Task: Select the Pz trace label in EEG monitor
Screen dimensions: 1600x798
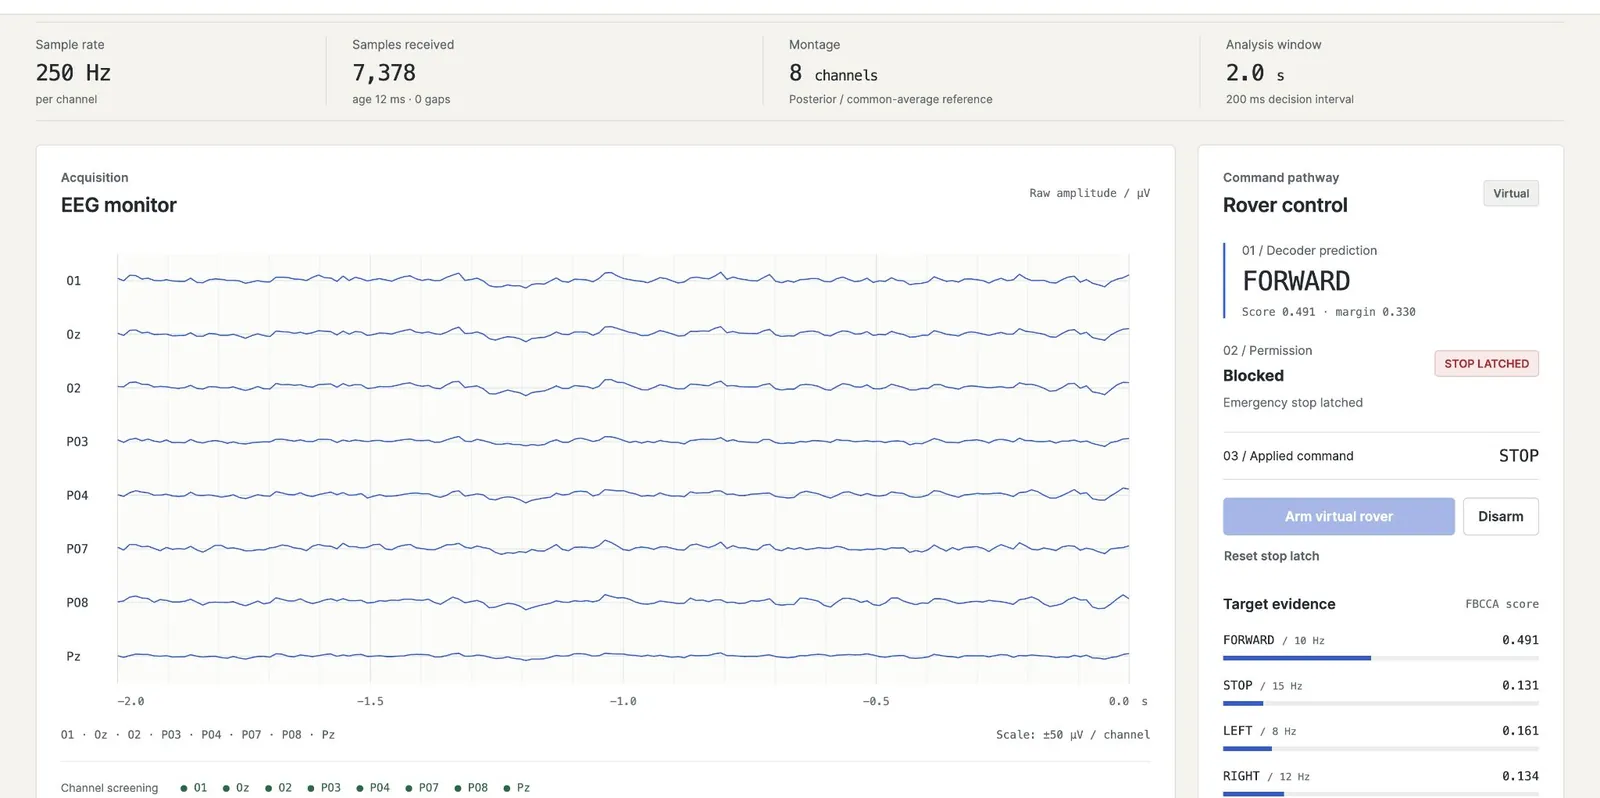Action: coord(73,657)
